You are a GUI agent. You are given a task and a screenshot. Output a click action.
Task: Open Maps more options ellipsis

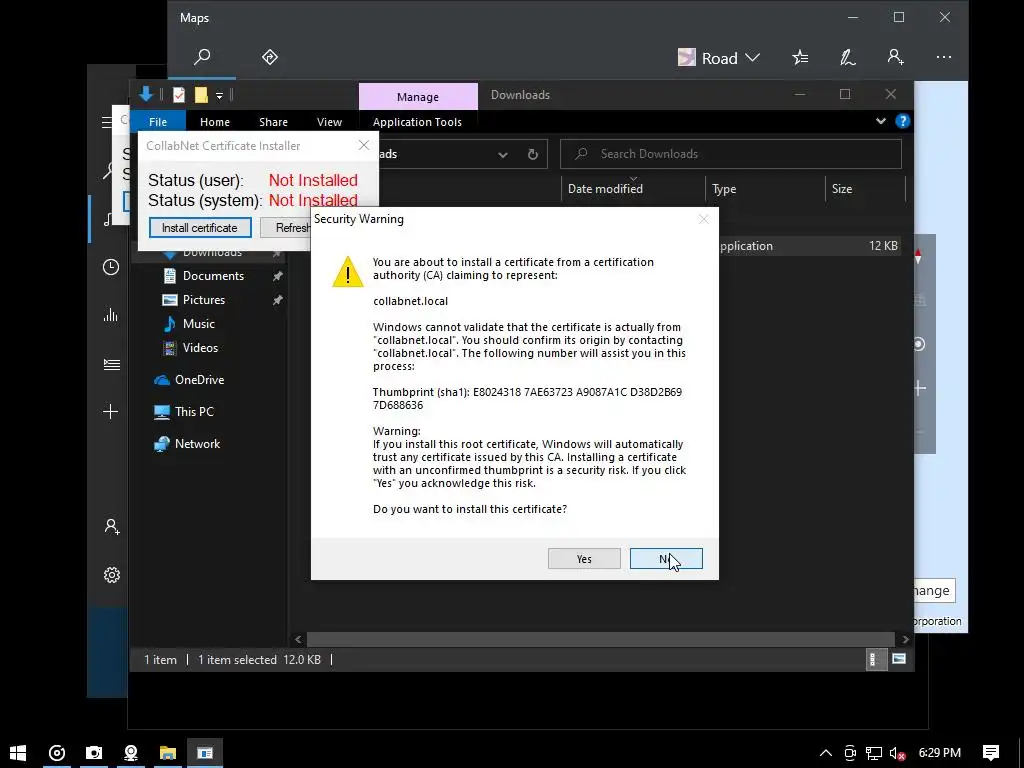click(944, 57)
